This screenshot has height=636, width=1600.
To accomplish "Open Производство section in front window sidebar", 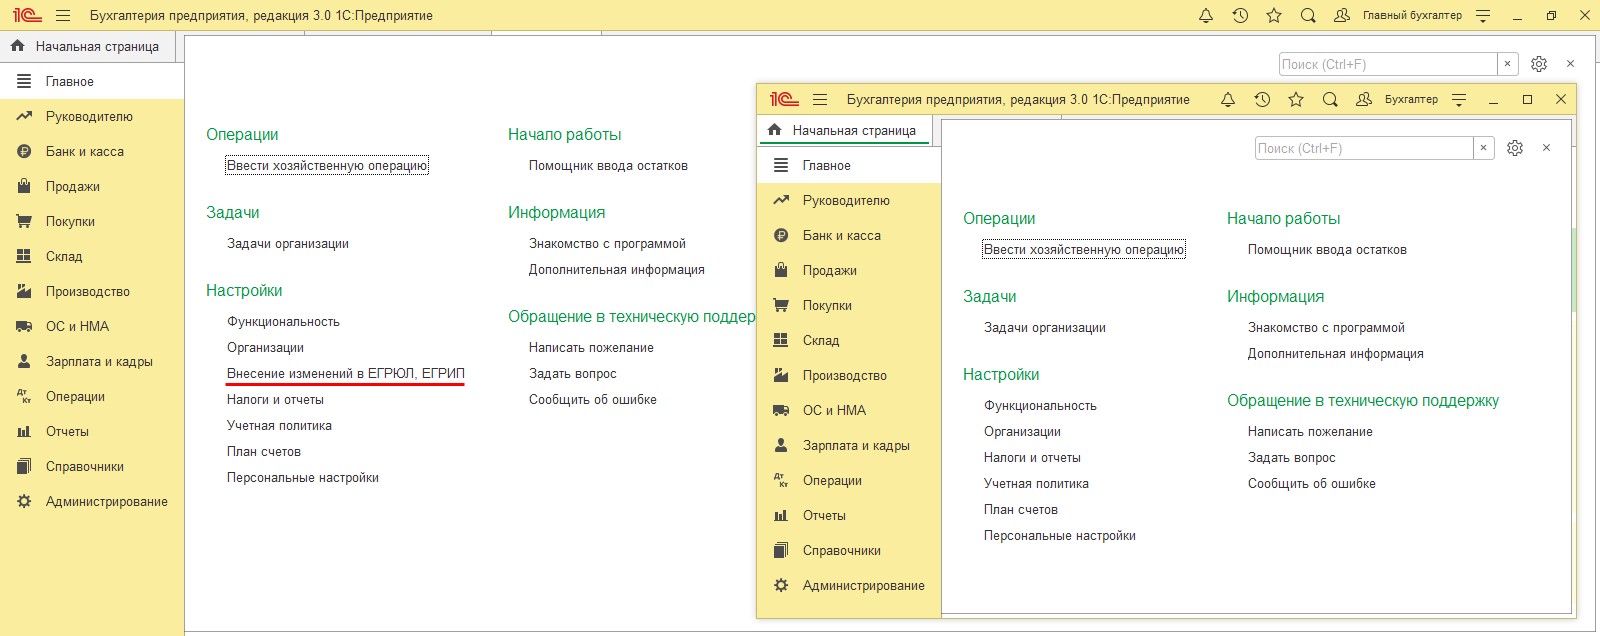I will [849, 375].
